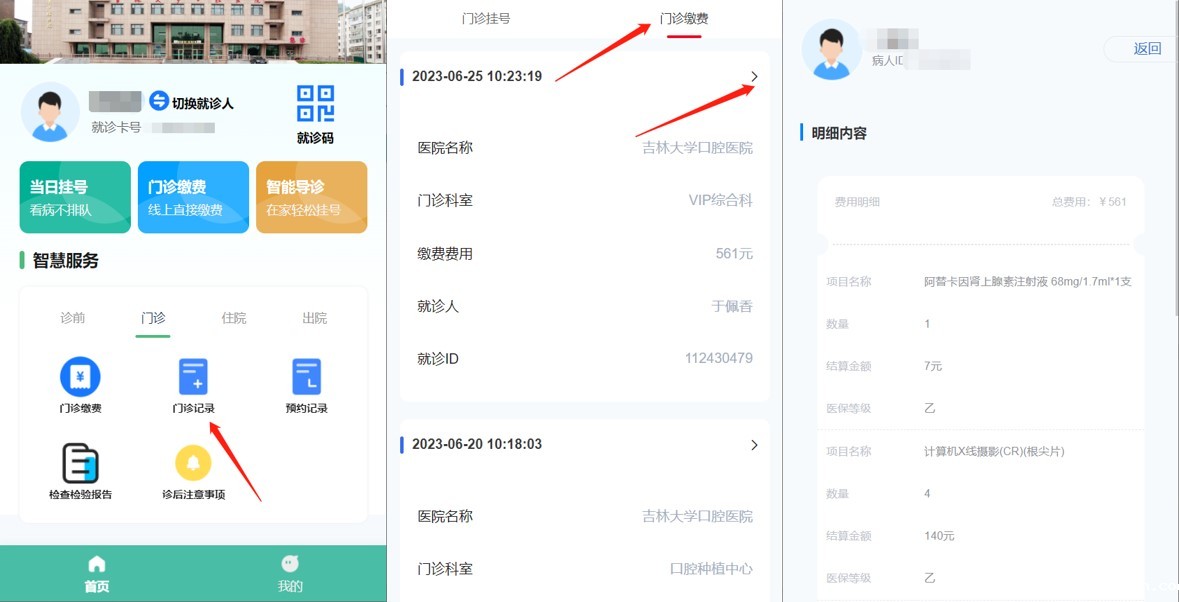Click the 切换就诊人 switch icon
The height and width of the screenshot is (602, 1179).
pyautogui.click(x=159, y=102)
